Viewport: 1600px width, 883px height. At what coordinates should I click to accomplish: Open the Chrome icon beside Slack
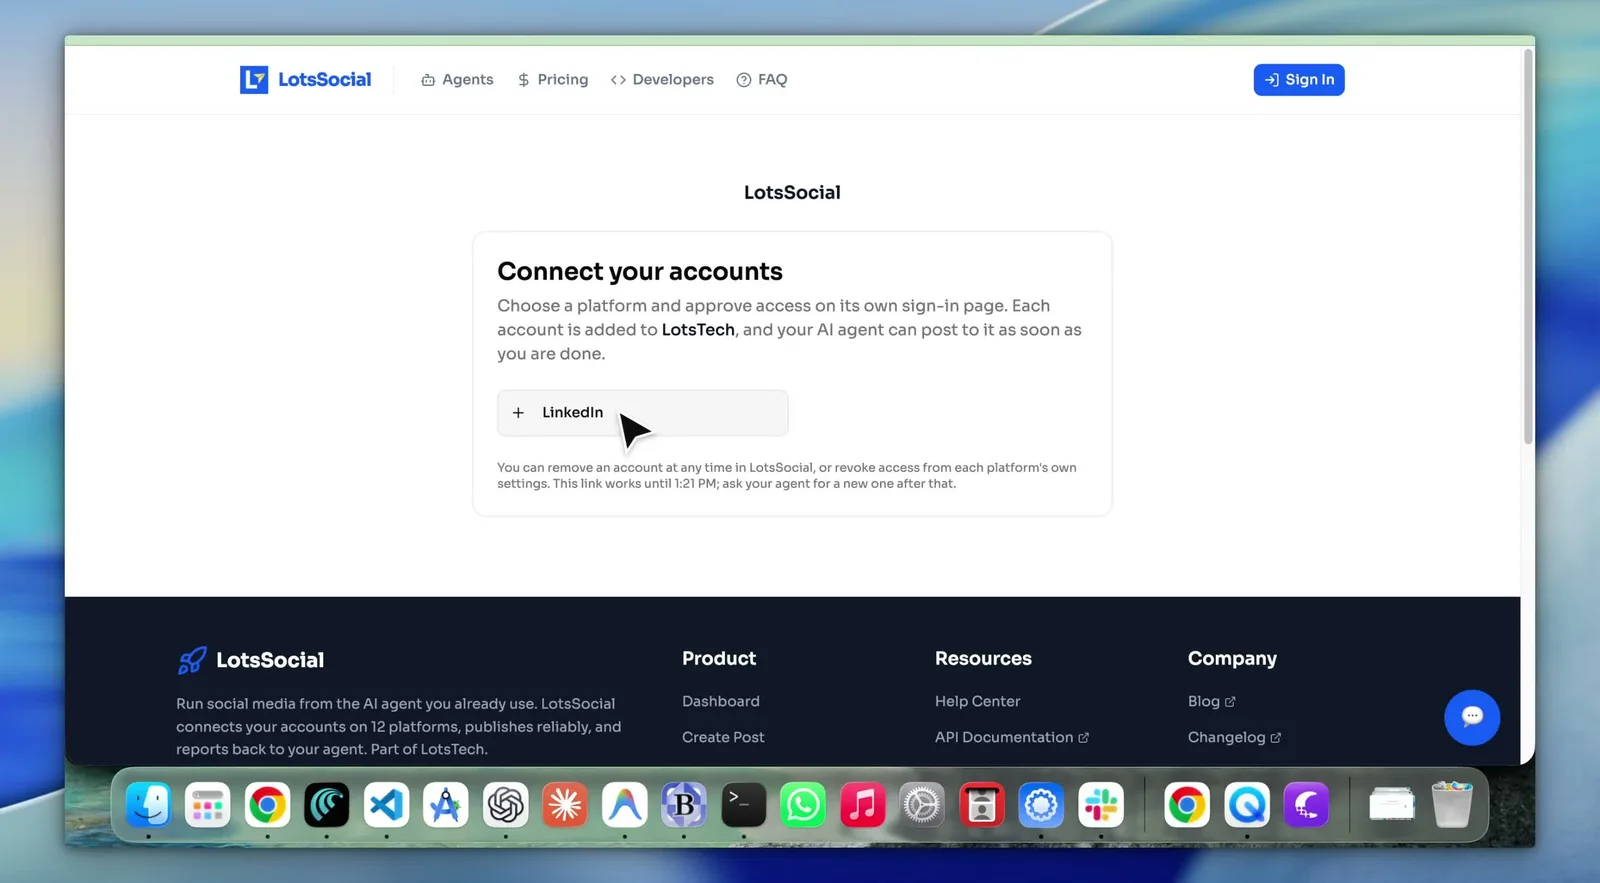click(1187, 805)
